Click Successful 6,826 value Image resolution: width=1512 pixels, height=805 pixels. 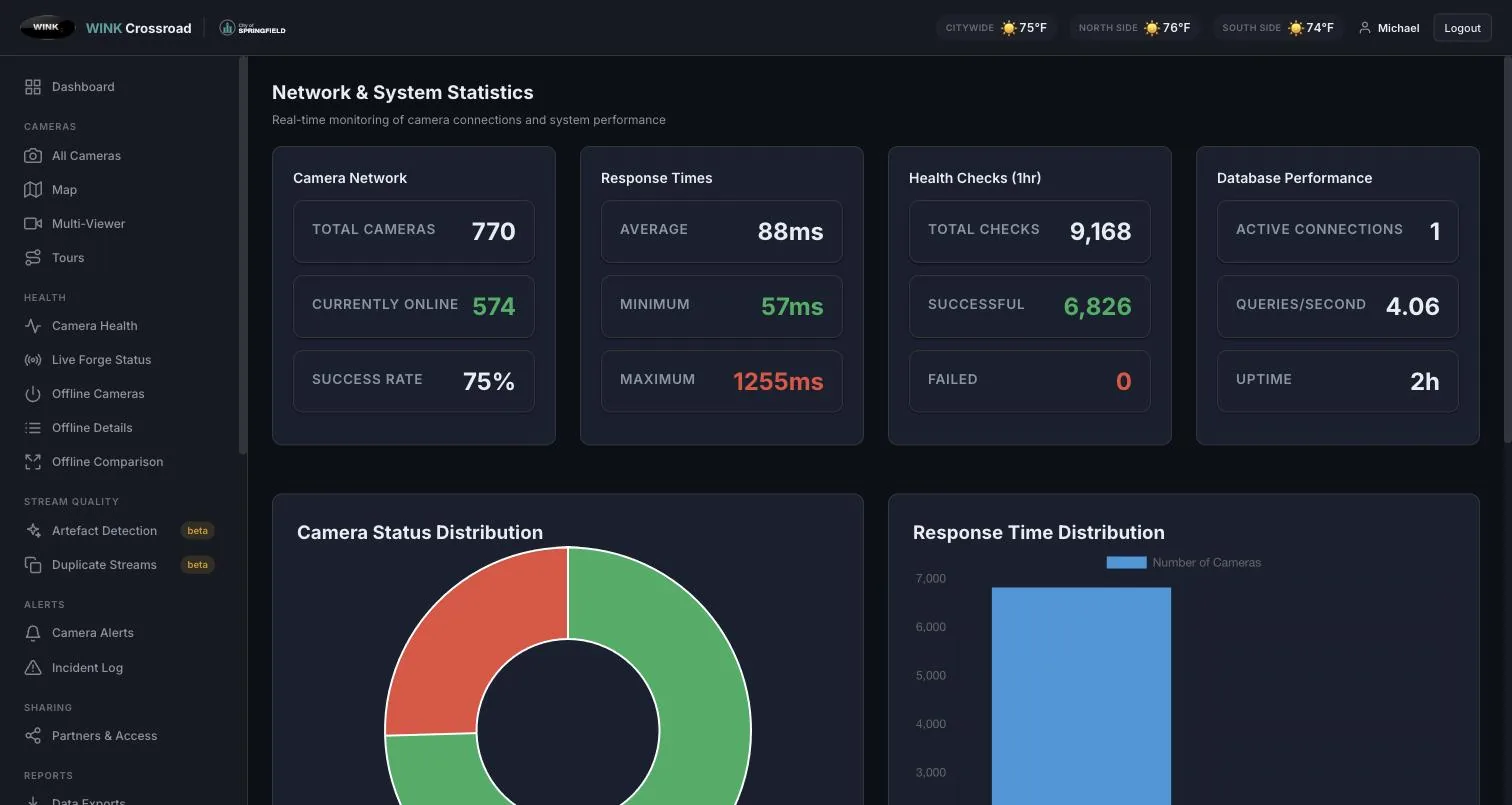point(1097,307)
